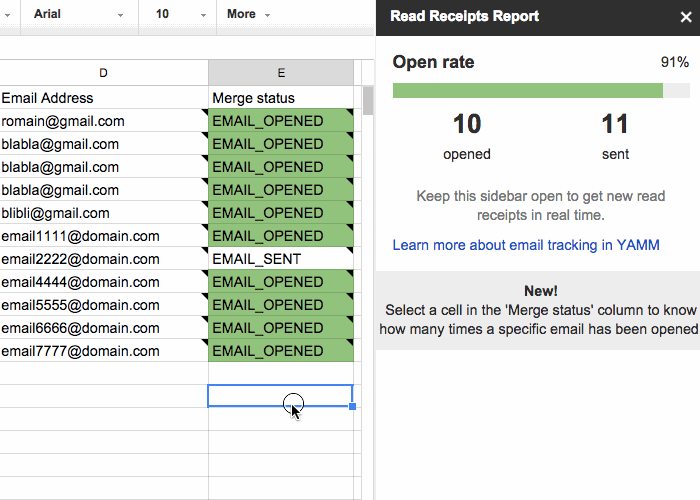
Task: Select the Merge status header cell
Action: tap(280, 98)
